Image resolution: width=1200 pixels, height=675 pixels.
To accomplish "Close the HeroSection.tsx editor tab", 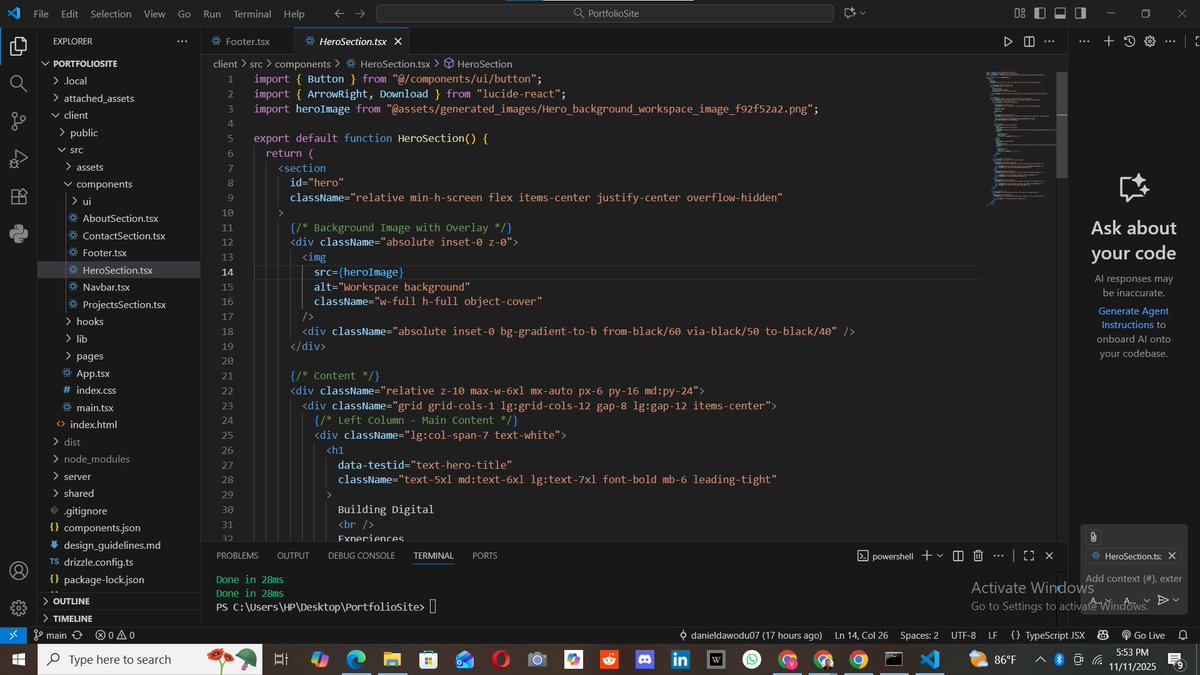I will 398,41.
